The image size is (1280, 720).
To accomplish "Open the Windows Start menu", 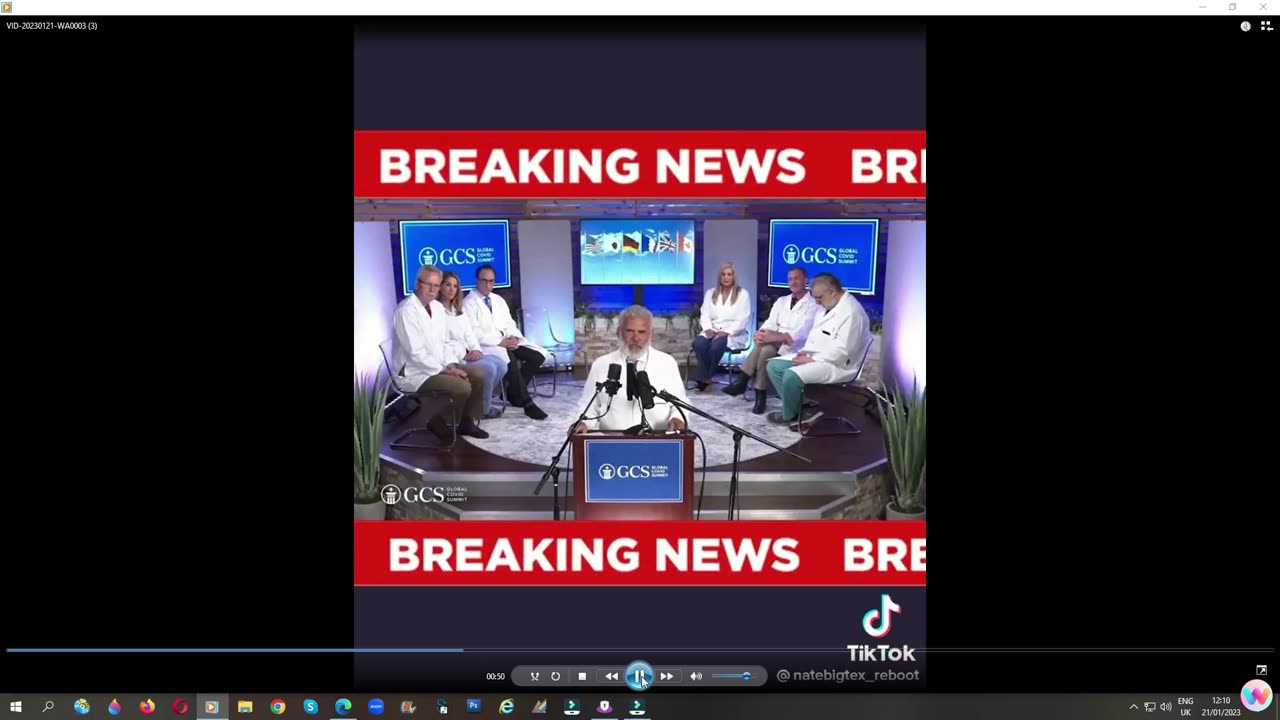I will coord(16,707).
